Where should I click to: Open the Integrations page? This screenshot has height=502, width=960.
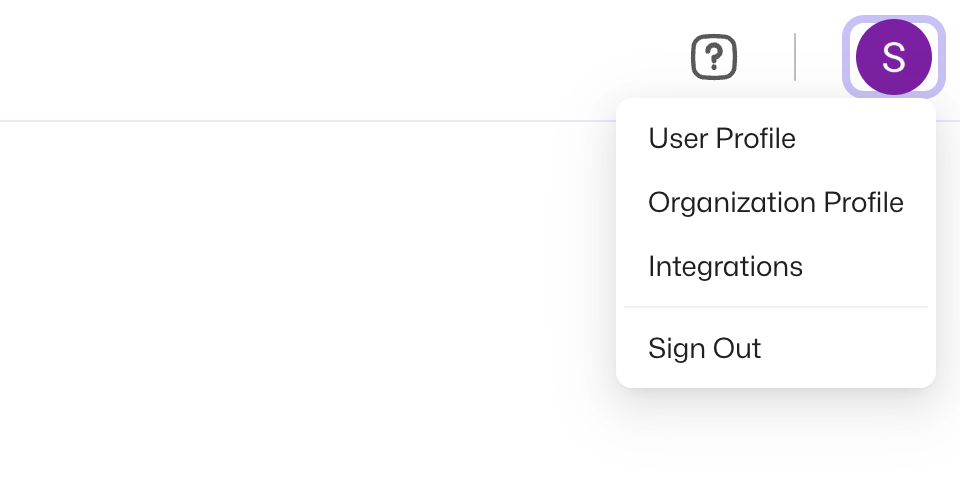point(725,267)
